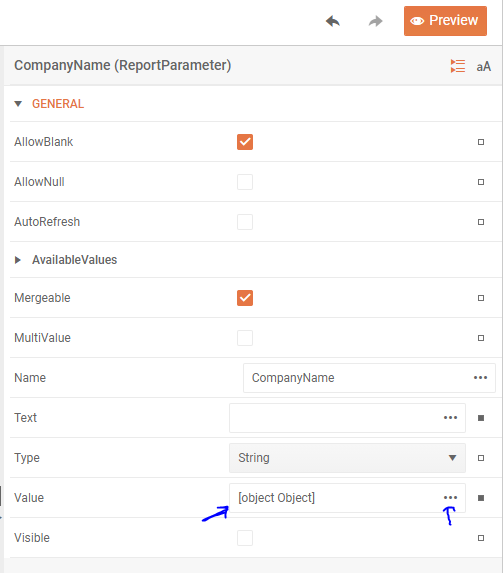Image resolution: width=503 pixels, height=573 pixels.
Task: Click the redo arrow icon
Action: pos(375,21)
